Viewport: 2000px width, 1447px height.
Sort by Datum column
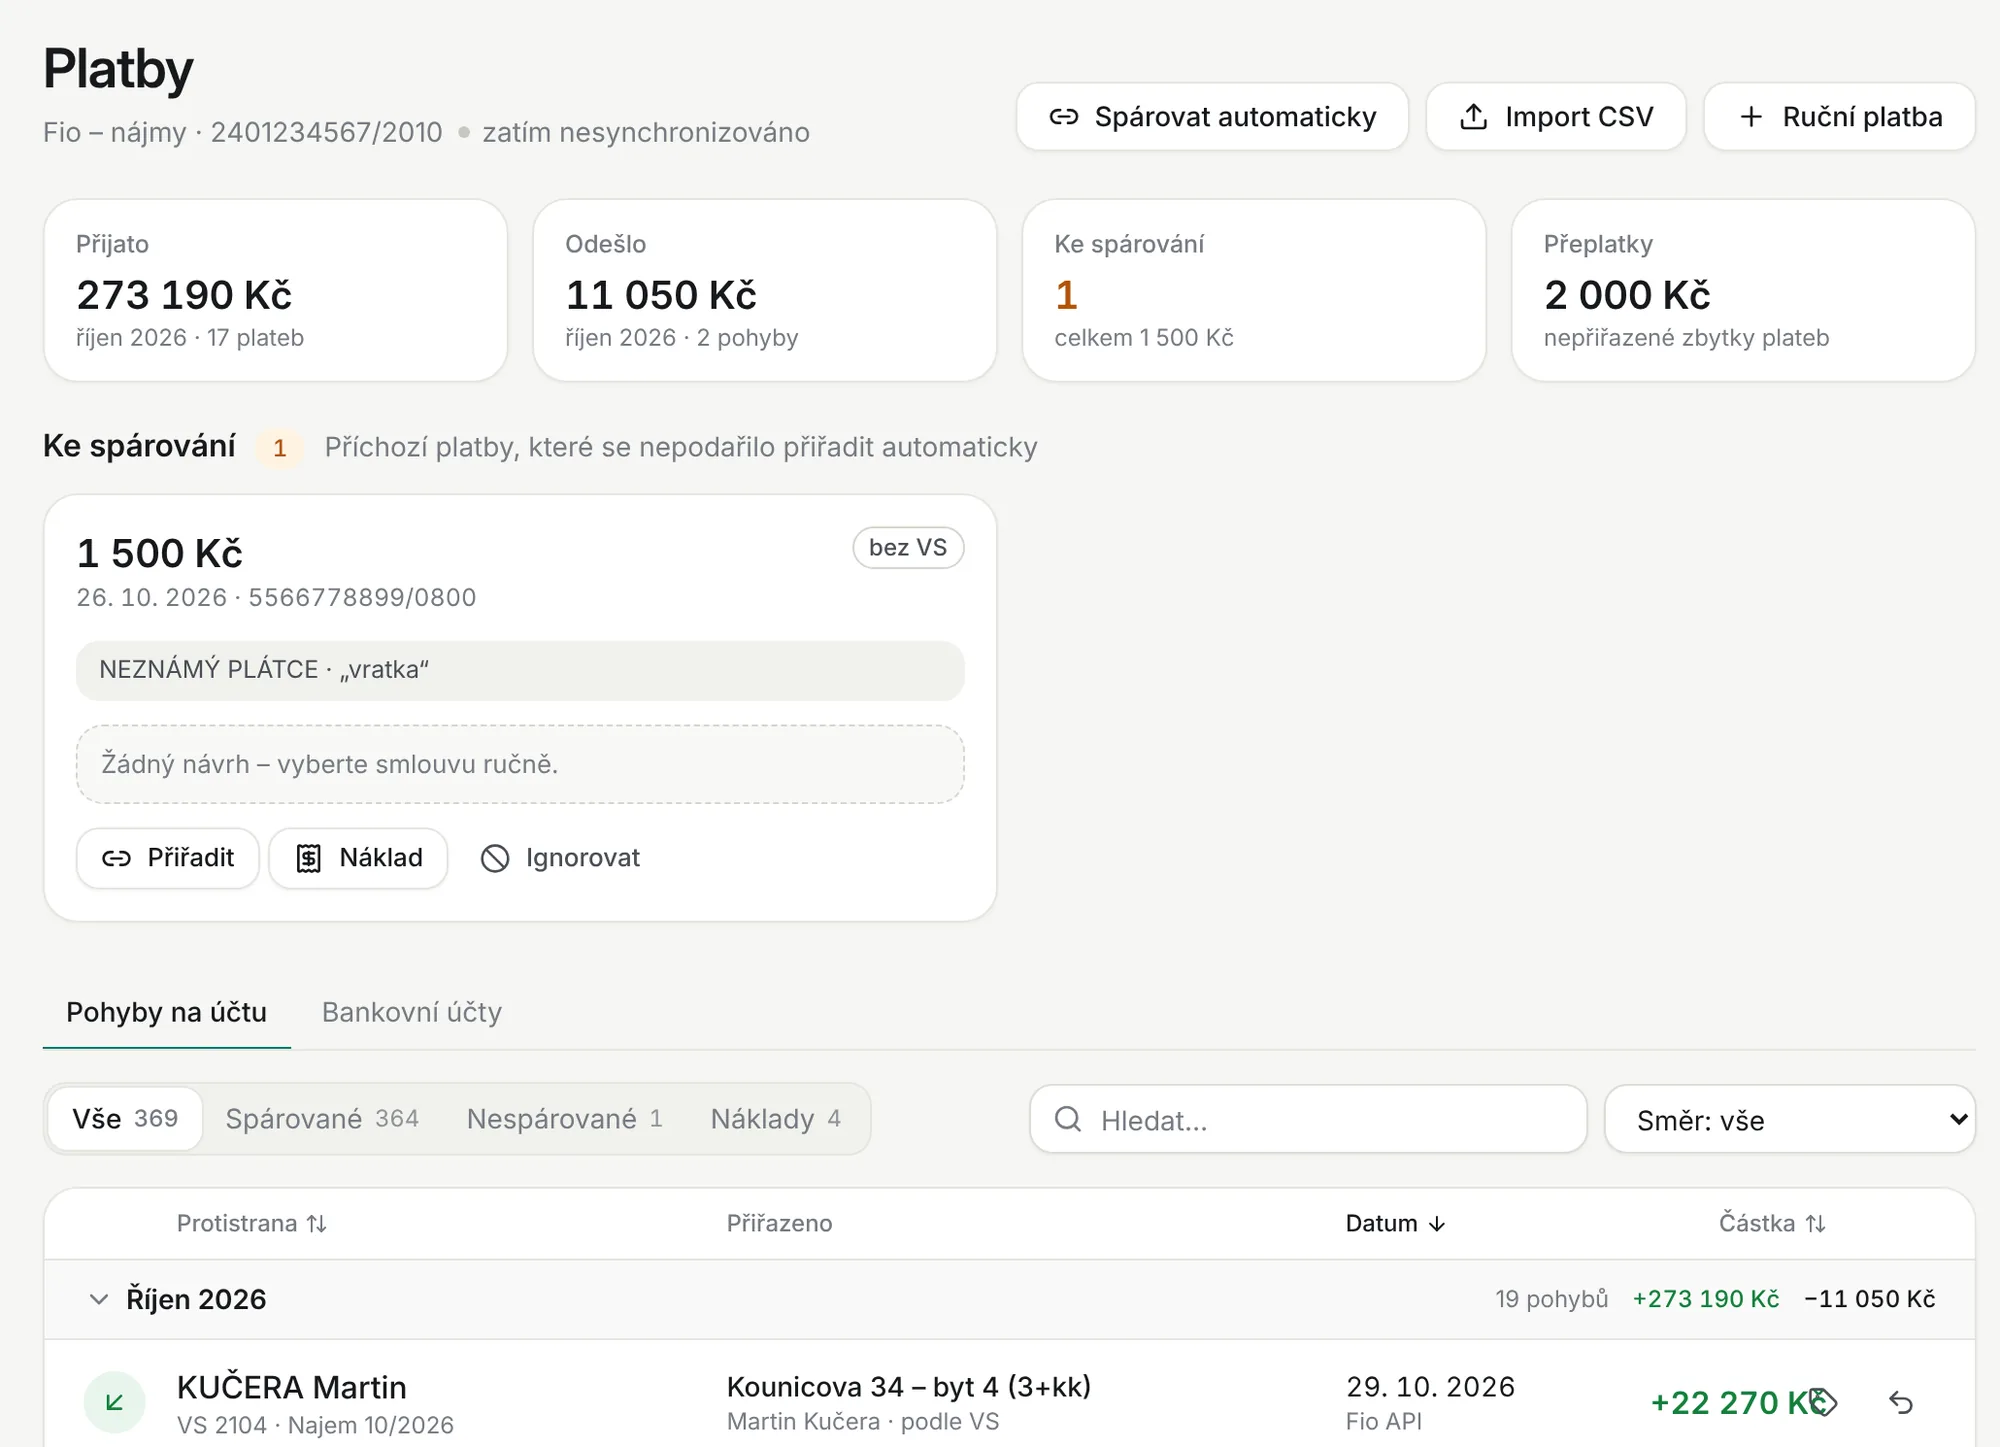tap(1395, 1223)
